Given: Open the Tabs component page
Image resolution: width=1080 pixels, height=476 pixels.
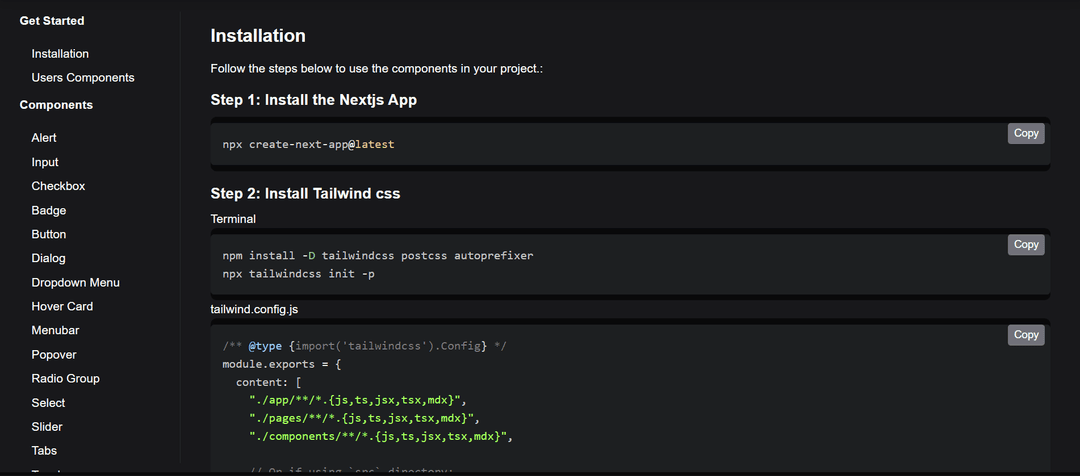Looking at the screenshot, I should (x=44, y=451).
